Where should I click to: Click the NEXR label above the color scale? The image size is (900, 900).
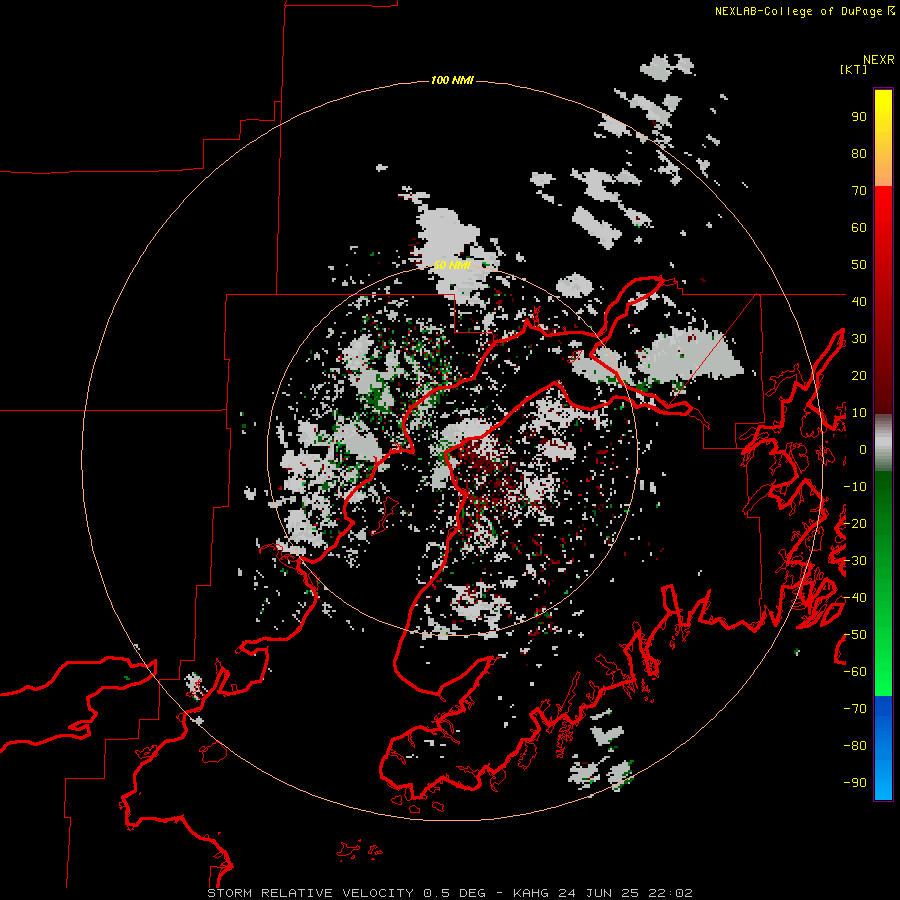879,60
